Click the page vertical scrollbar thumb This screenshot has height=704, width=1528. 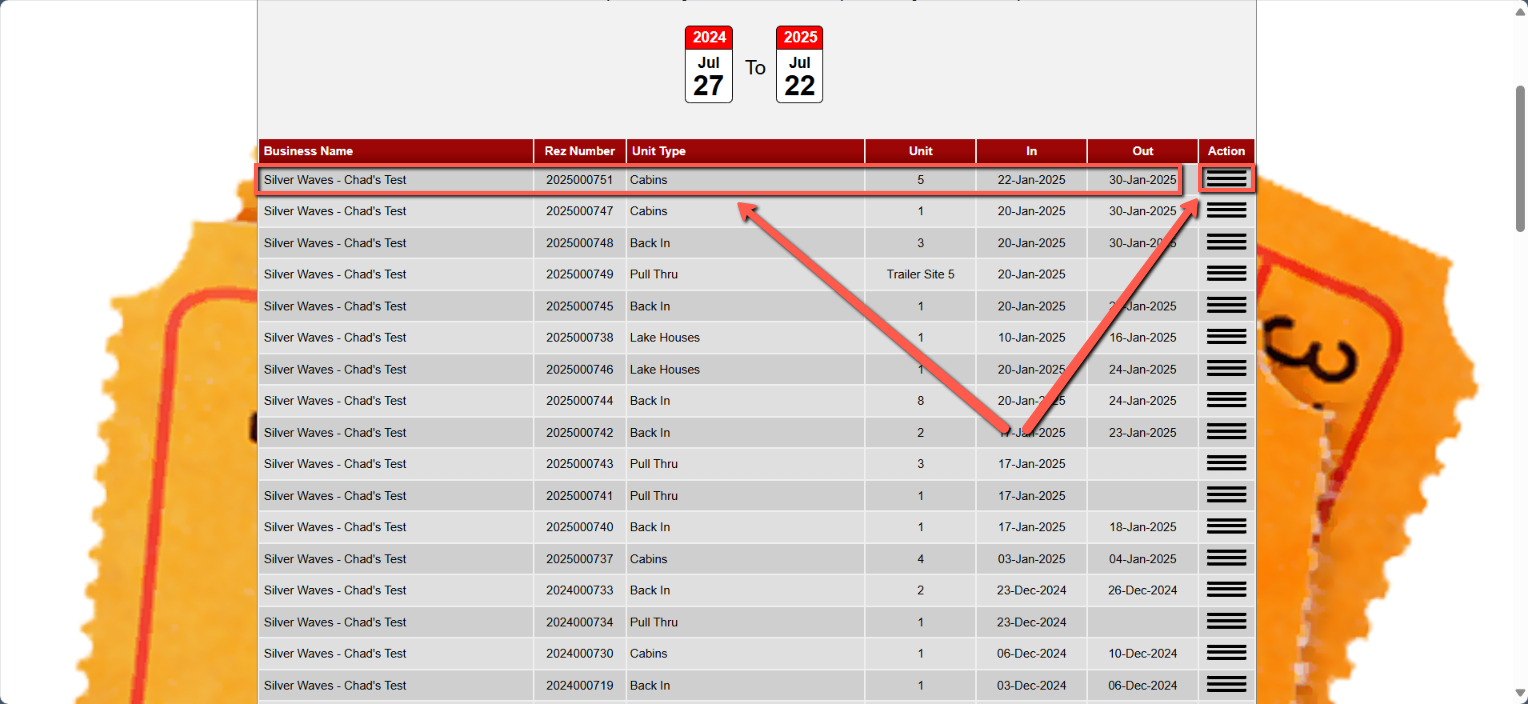[x=1520, y=158]
